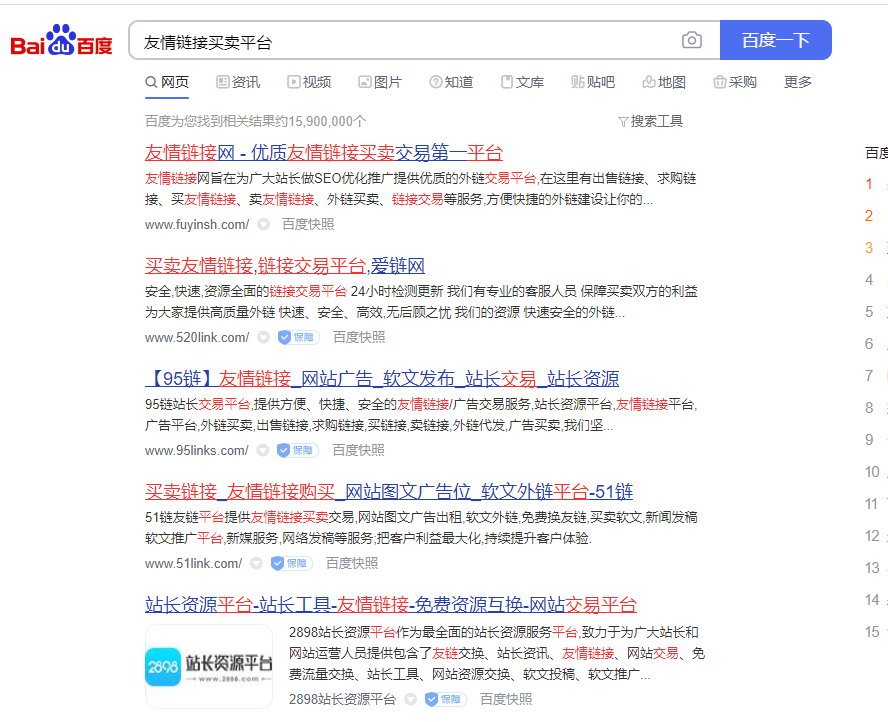
Task: Click 保障 badge for www.520link.com
Action: (x=298, y=337)
